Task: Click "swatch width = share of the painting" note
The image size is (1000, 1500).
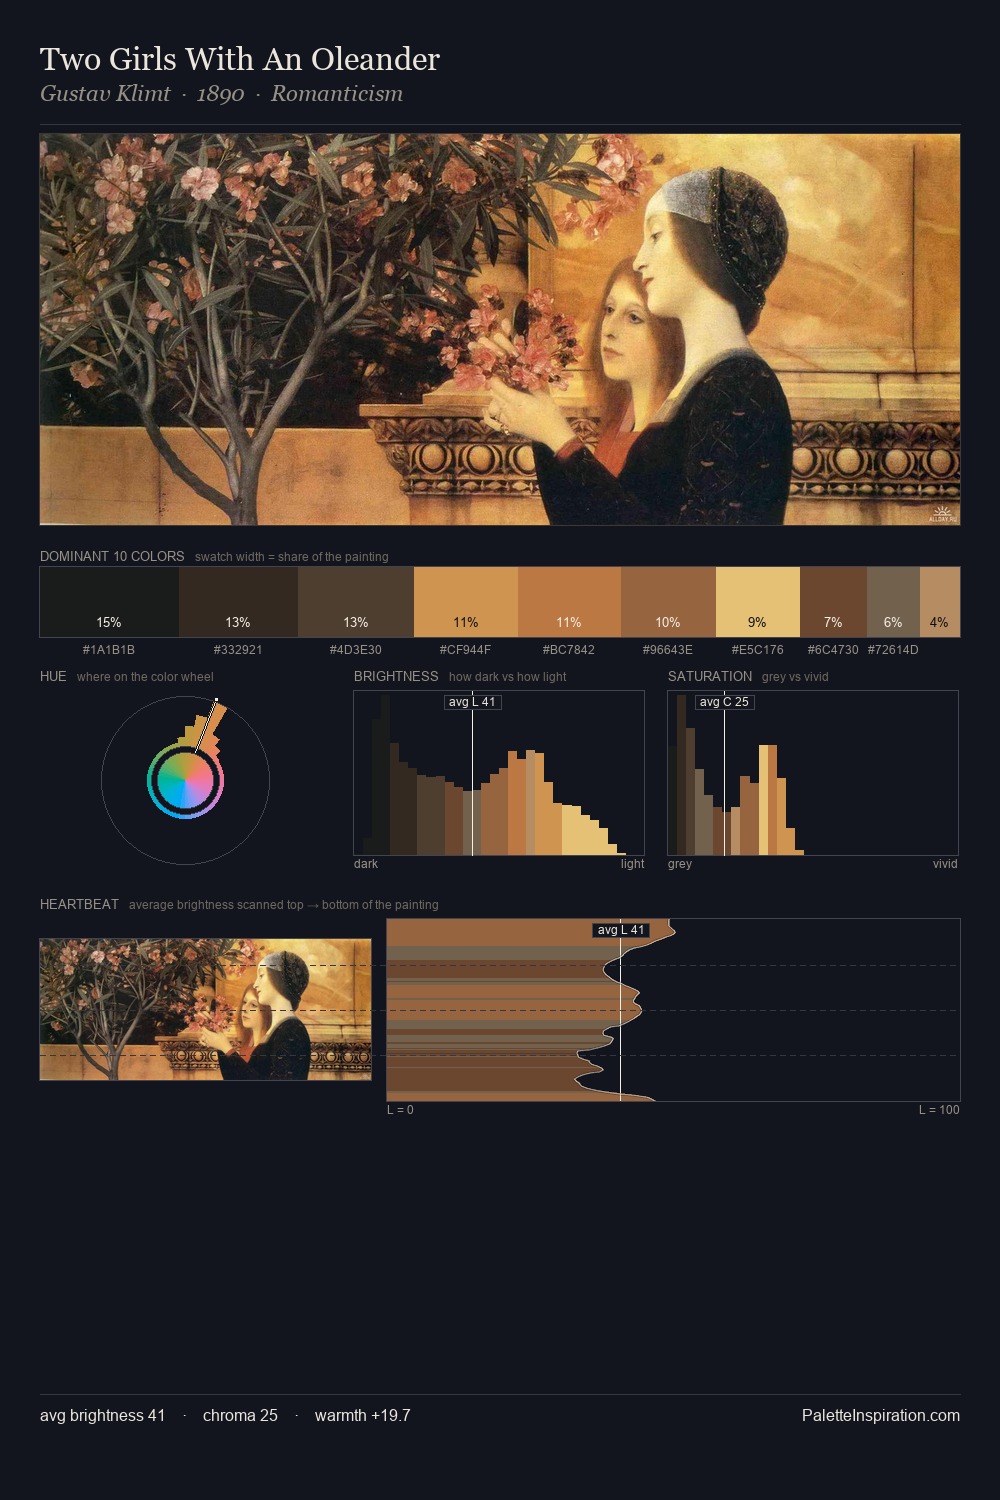Action: click(292, 557)
